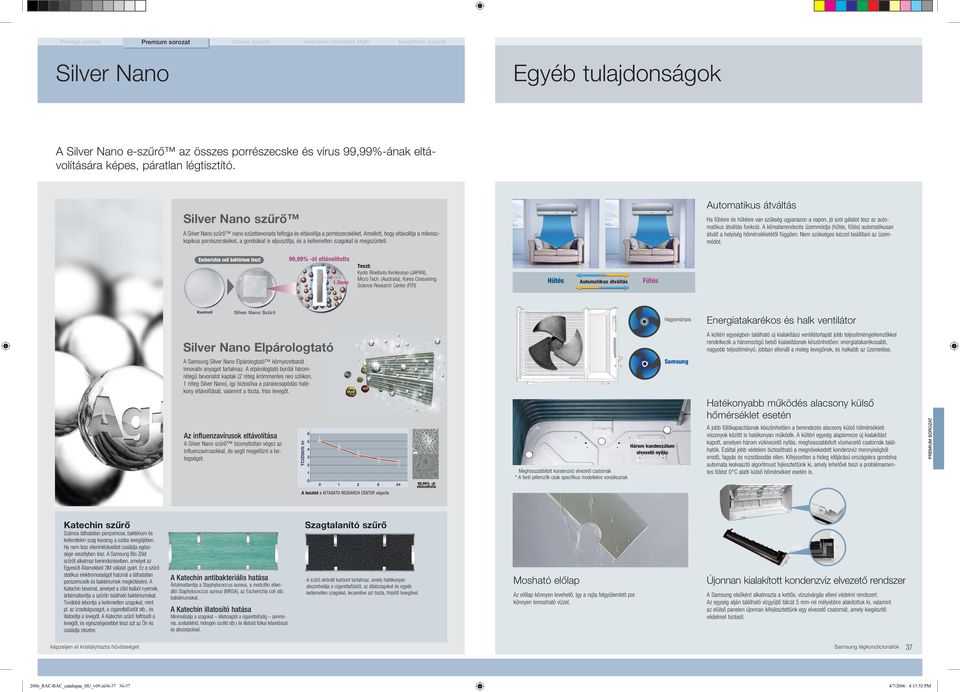This screenshot has height=692, width=960.
Task: Pick the yellow swatch in color bar
Action: click(819, 6)
